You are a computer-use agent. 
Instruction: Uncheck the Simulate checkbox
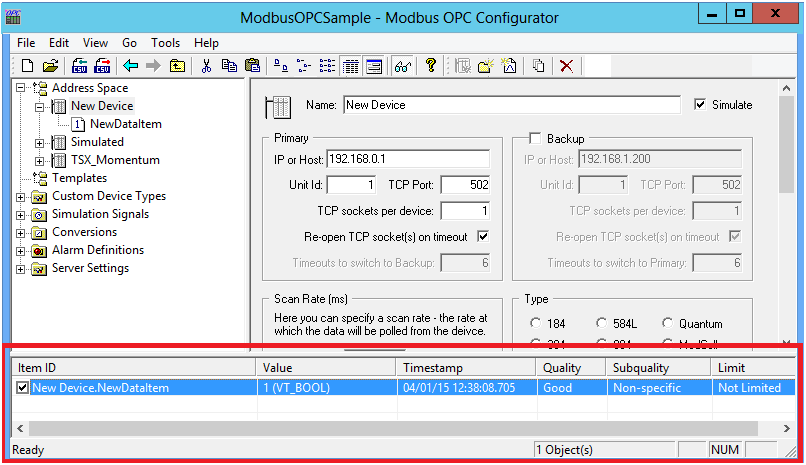click(700, 105)
